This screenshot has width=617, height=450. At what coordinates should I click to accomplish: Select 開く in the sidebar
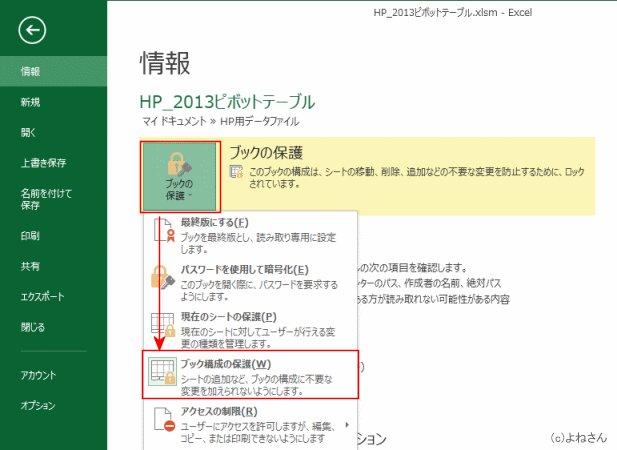coord(54,133)
